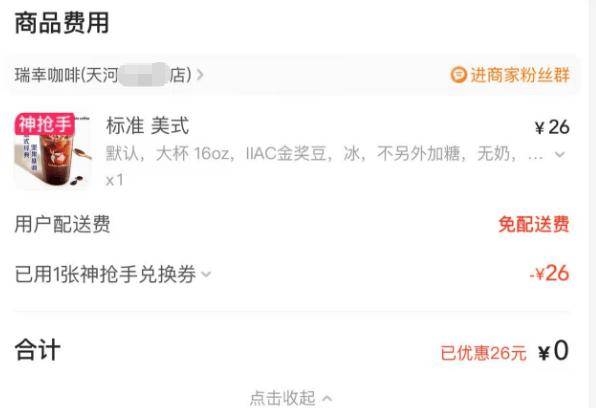The image size is (596, 408).
Task: Expand the 已用1张神抢手兑换券 coupon details
Action: (113, 274)
